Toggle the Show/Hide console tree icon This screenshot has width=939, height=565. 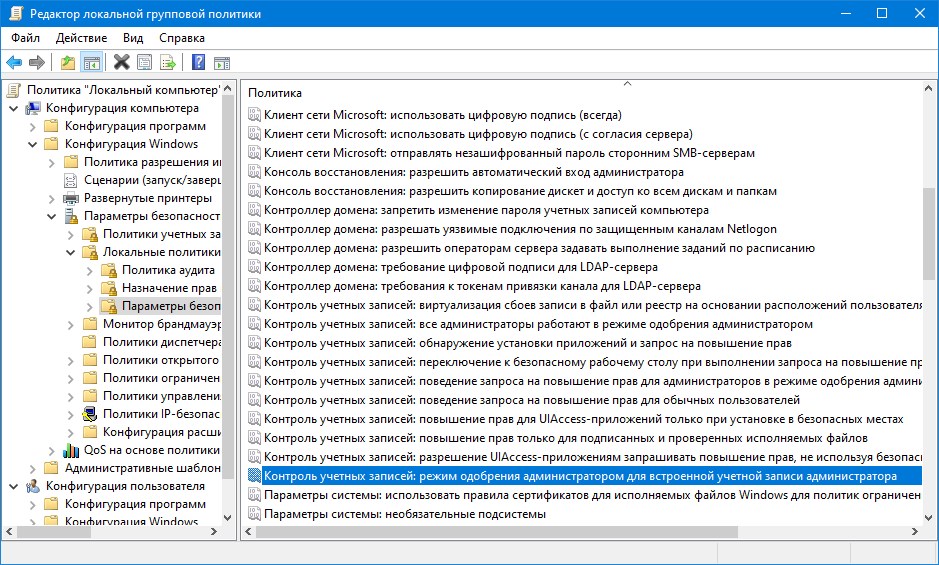point(92,62)
